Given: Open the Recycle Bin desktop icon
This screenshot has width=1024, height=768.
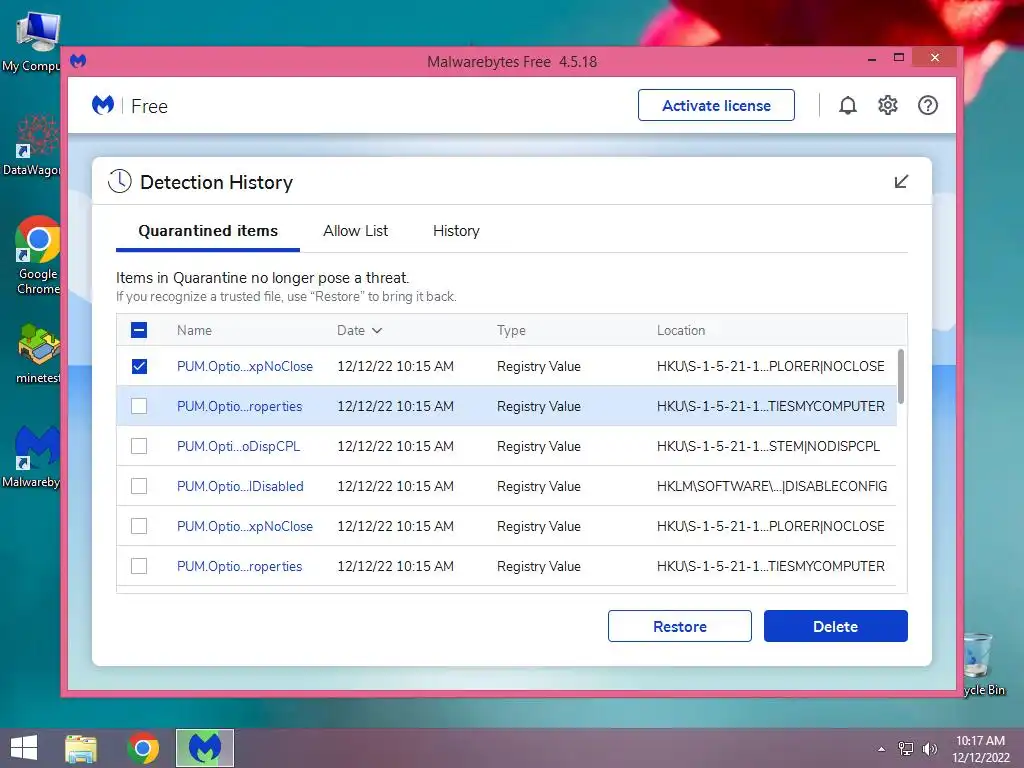Looking at the screenshot, I should 984,664.
